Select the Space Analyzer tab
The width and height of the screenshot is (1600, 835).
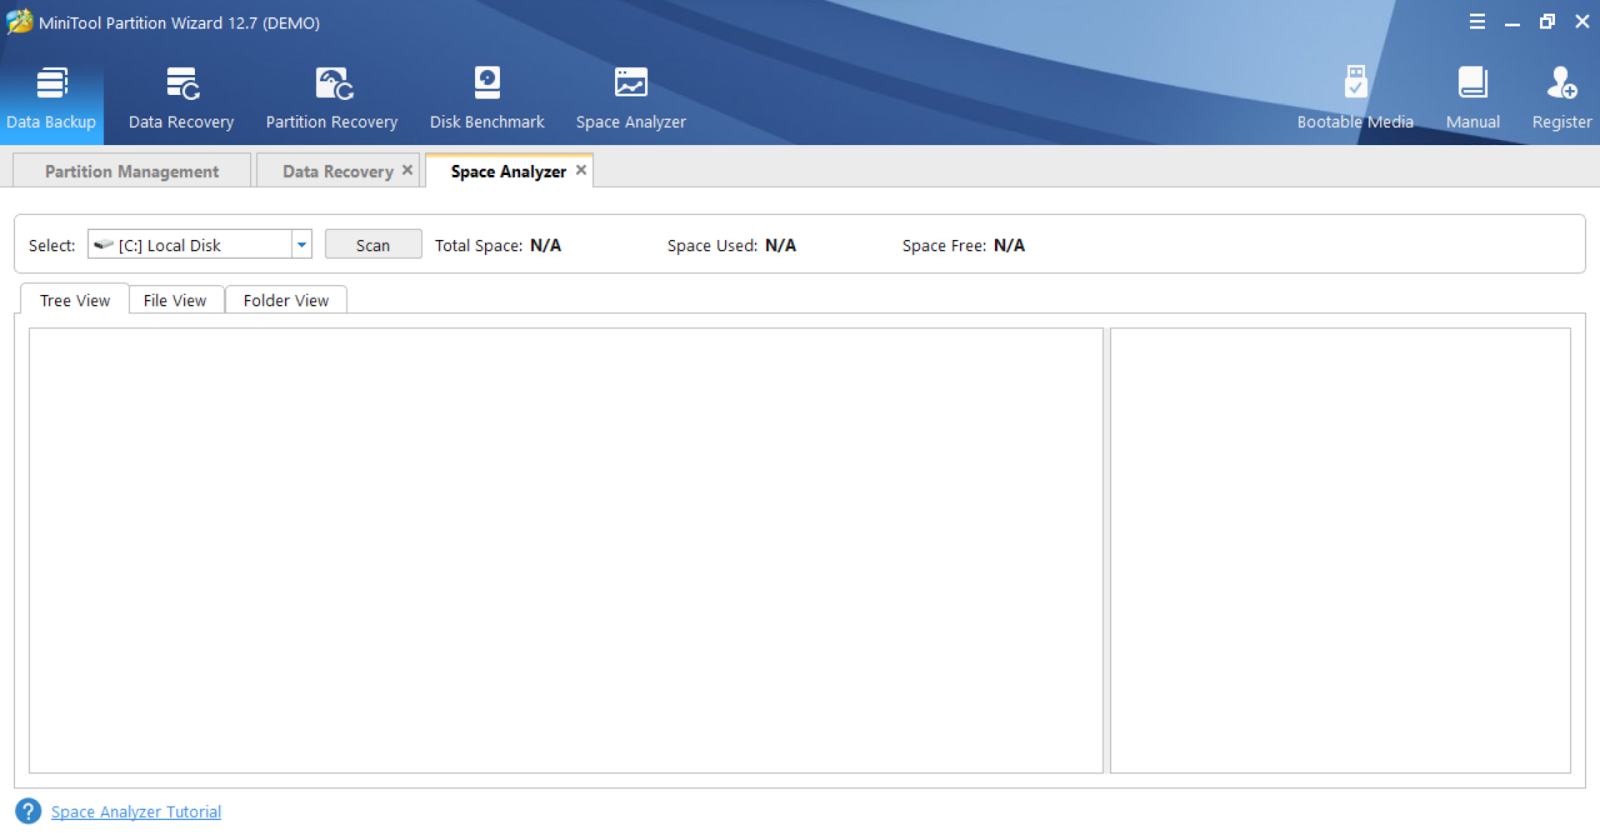[508, 171]
